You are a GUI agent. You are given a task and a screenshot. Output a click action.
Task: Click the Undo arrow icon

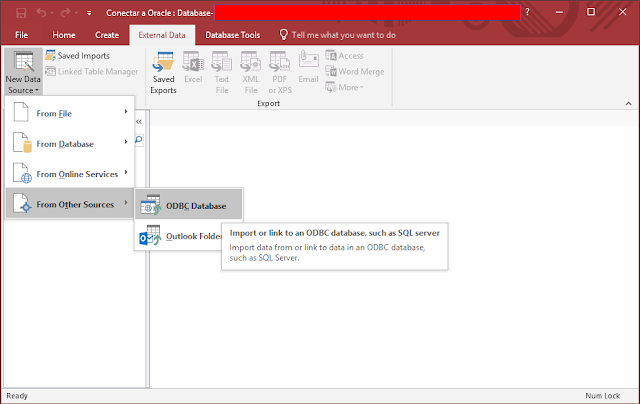pos(41,13)
